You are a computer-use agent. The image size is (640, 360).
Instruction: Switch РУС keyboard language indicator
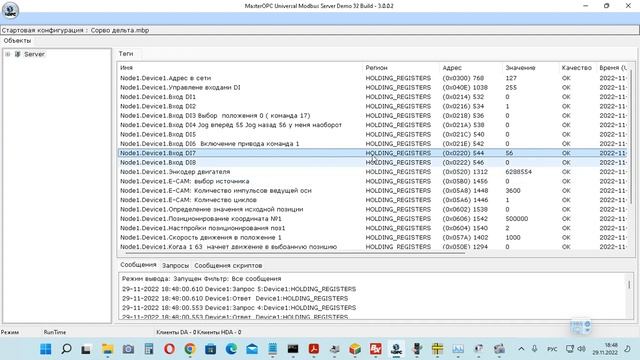(x=552, y=349)
